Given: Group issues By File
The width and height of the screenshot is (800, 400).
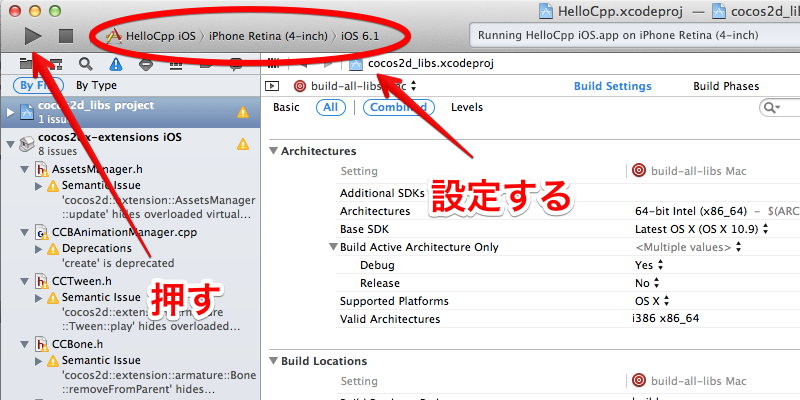Looking at the screenshot, I should coord(38,85).
